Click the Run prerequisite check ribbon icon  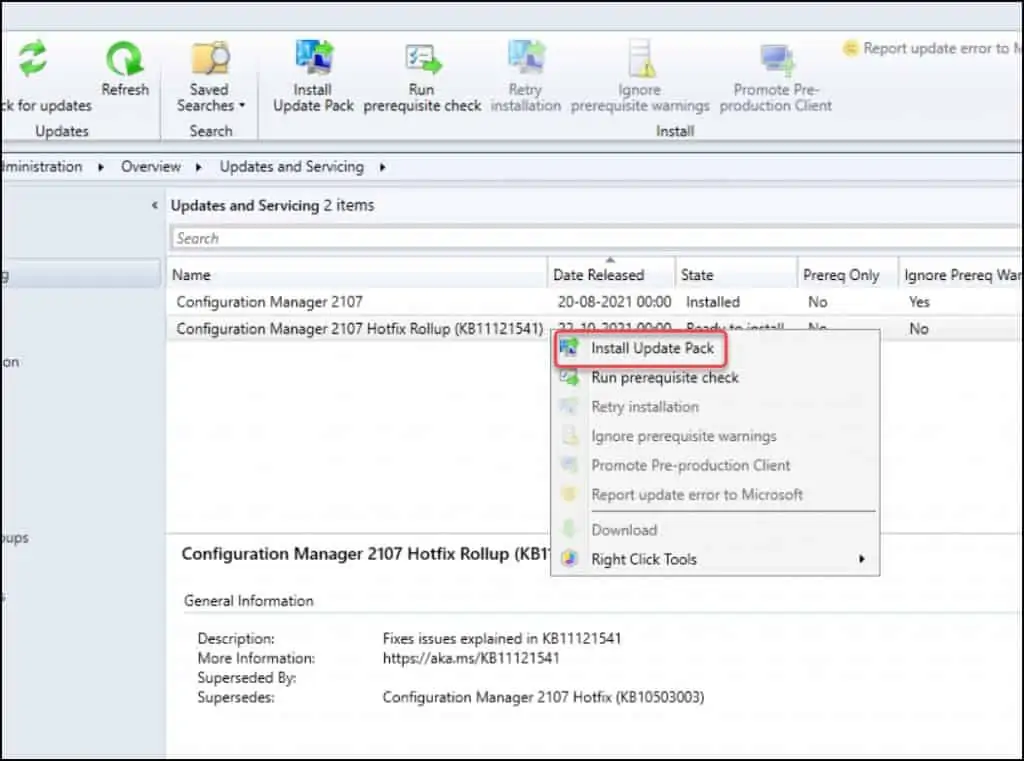(x=423, y=59)
